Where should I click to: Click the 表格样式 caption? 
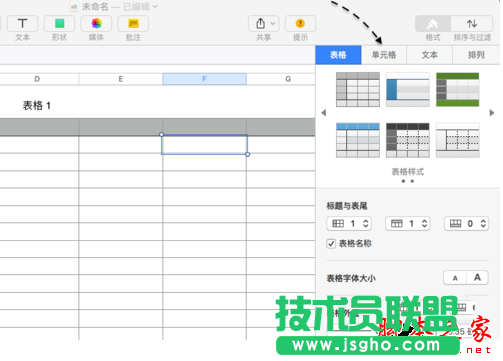coord(408,172)
